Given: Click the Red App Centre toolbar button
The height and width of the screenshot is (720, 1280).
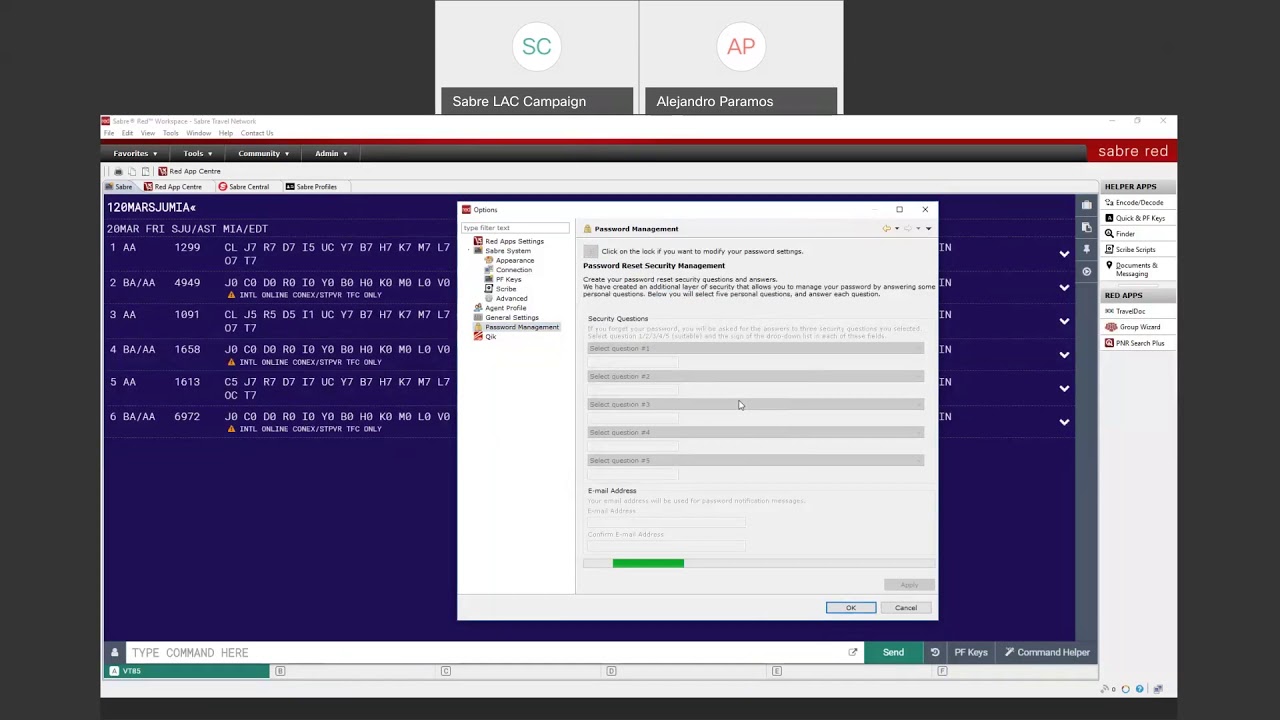Looking at the screenshot, I should click(189, 171).
